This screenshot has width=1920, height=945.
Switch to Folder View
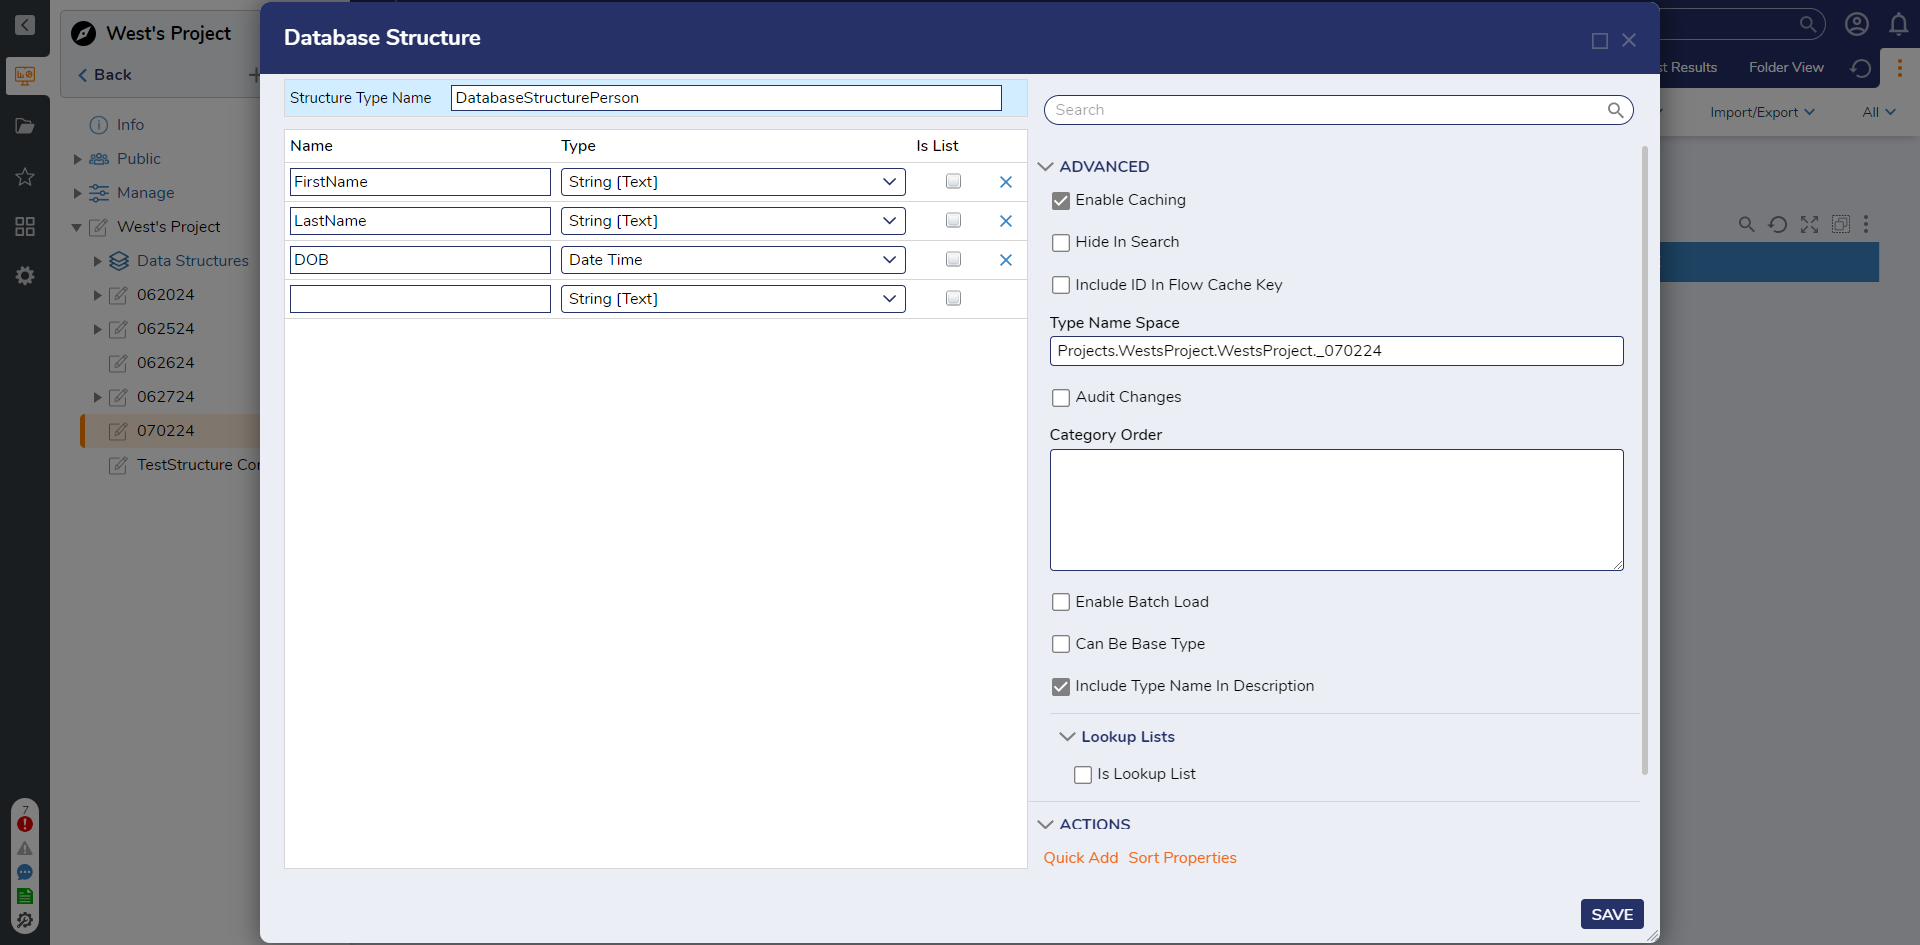[x=1786, y=68]
